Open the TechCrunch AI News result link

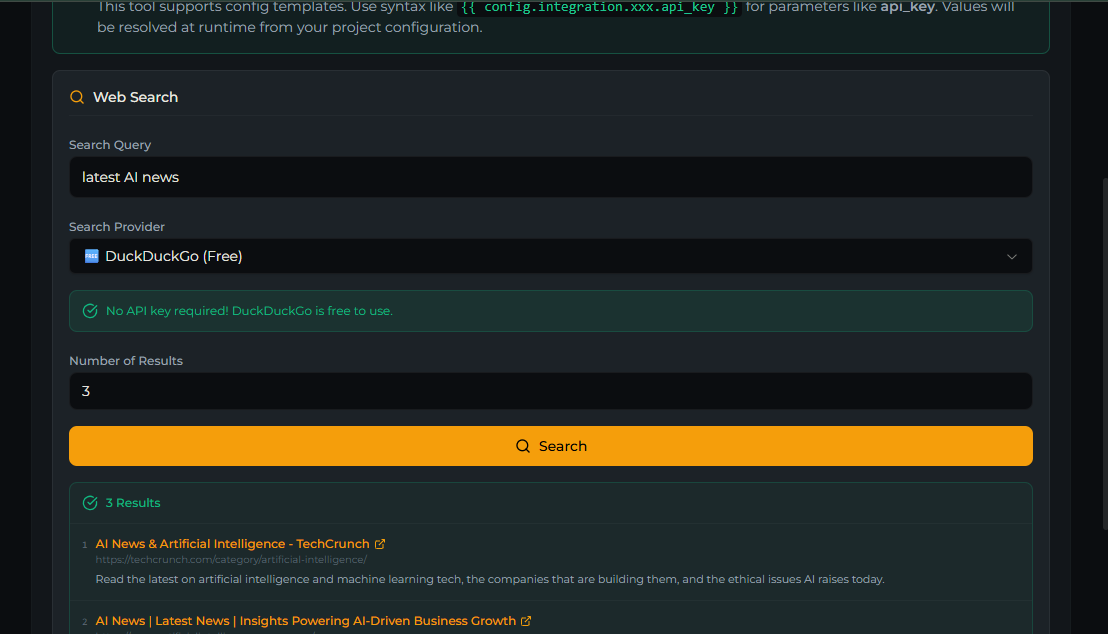coord(232,544)
